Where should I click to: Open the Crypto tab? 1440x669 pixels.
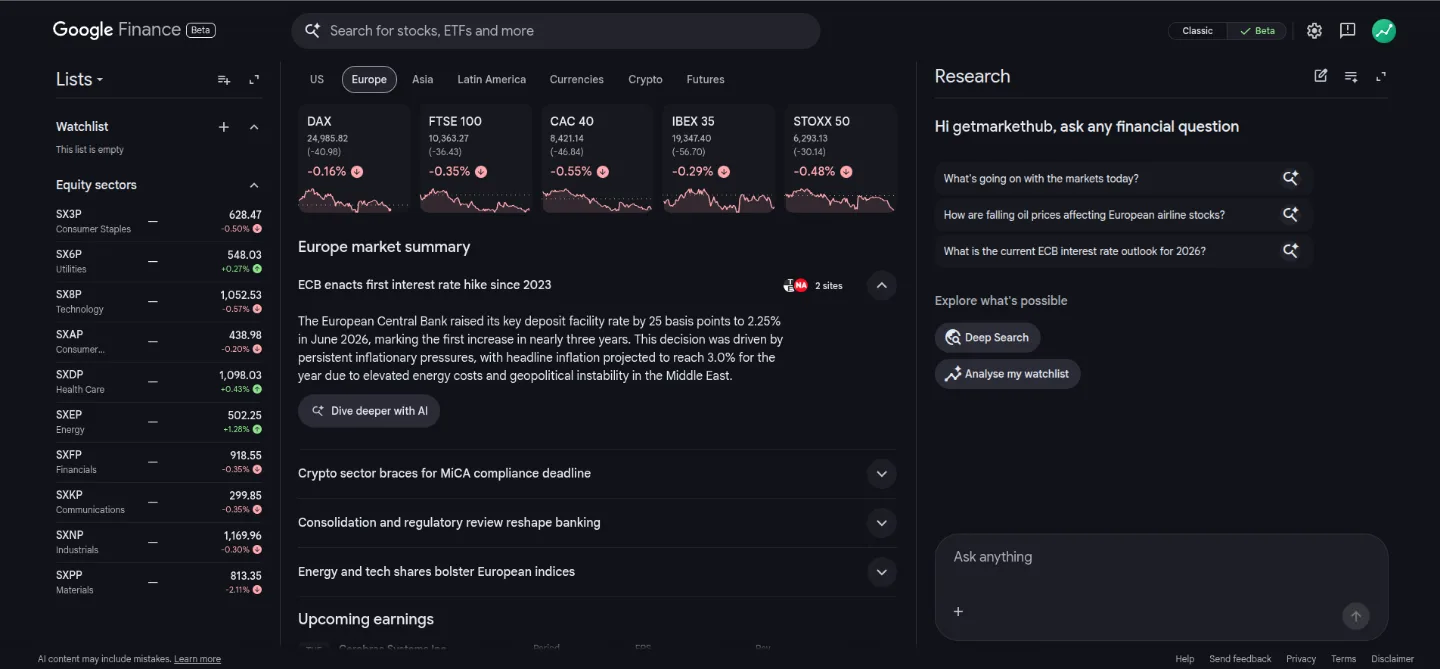(x=645, y=79)
